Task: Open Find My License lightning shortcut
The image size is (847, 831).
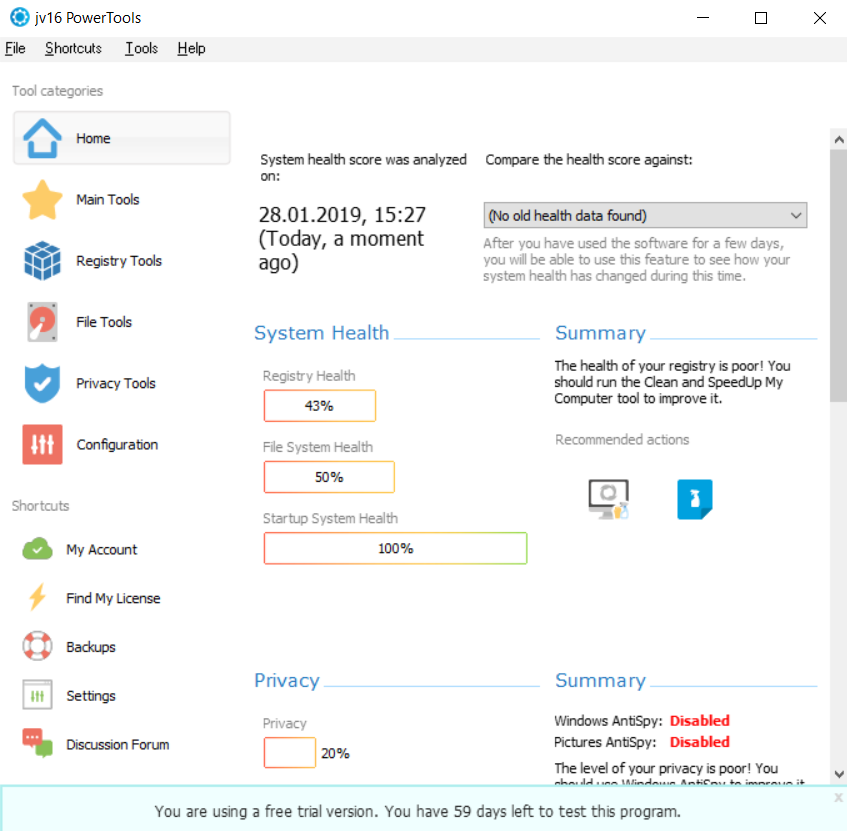Action: tap(37, 598)
